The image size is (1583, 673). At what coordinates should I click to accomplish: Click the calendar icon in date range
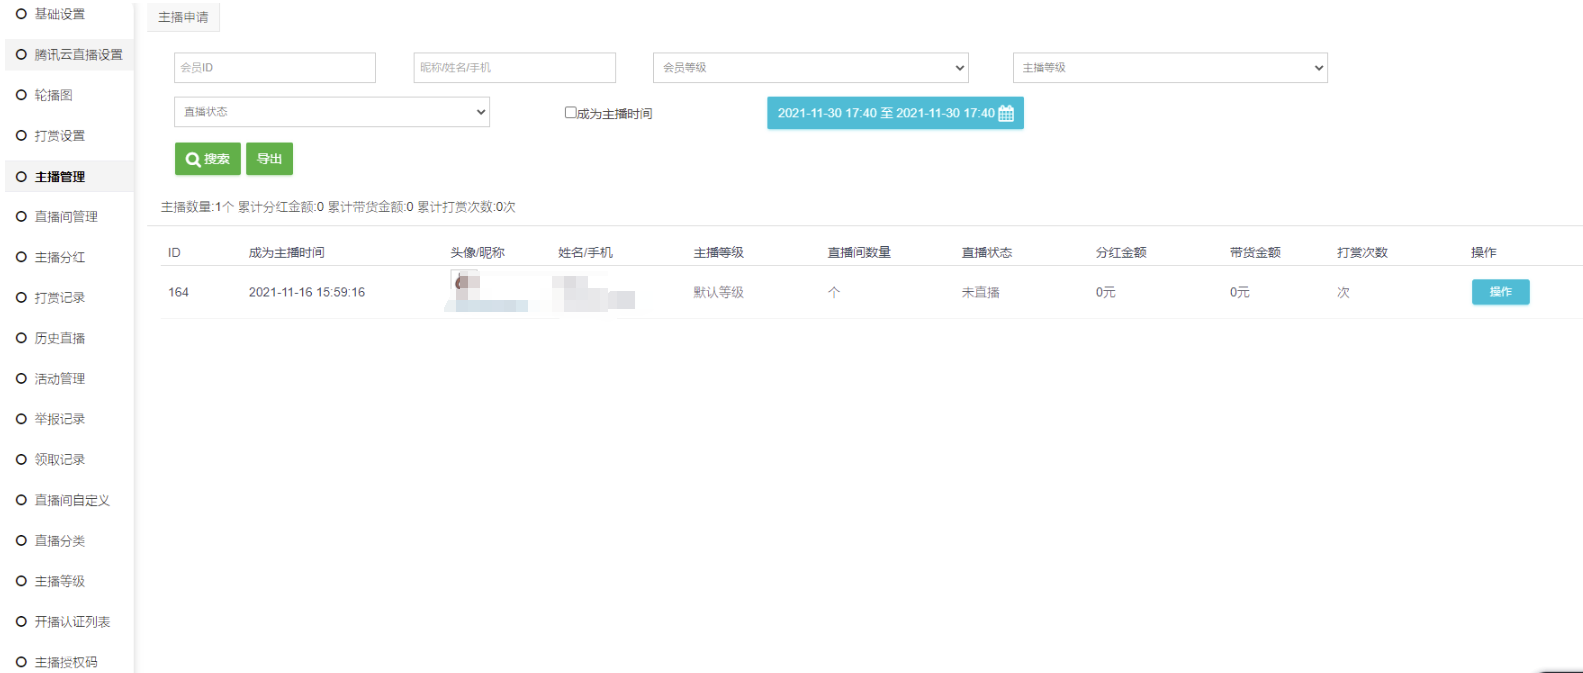pos(1006,113)
